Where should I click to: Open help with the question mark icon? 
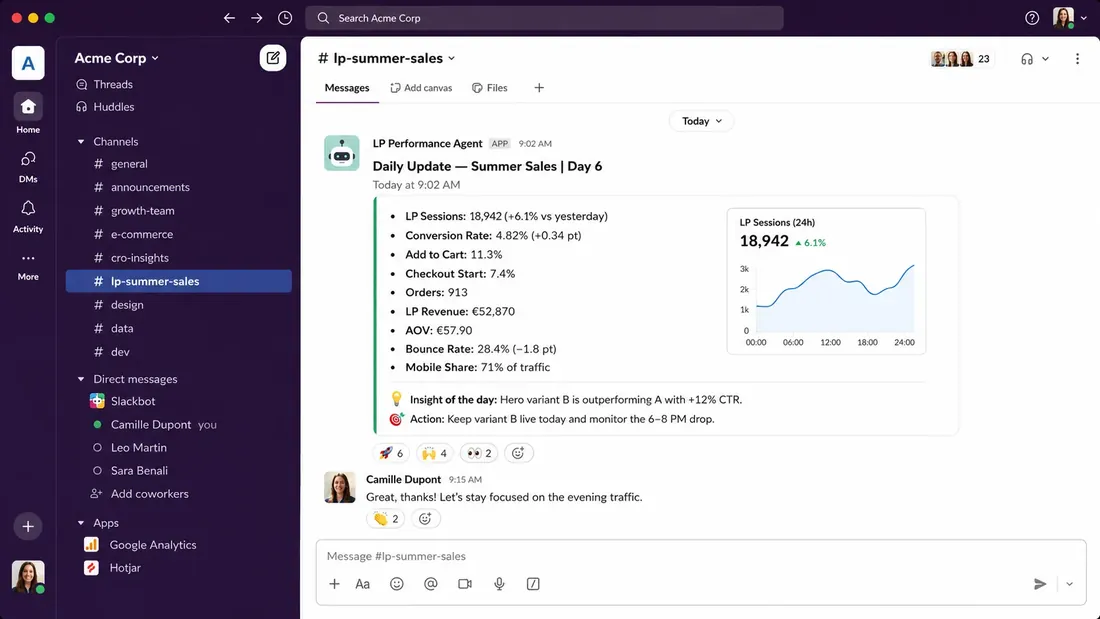(x=1032, y=18)
